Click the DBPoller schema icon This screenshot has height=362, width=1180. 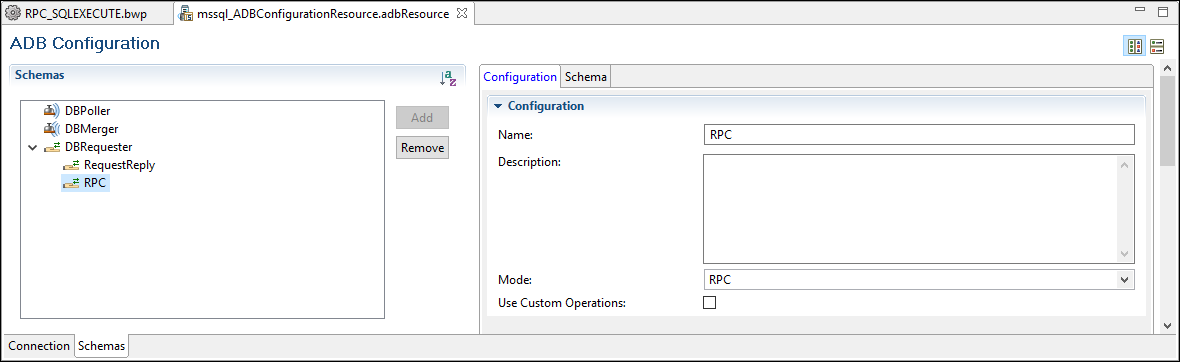coord(52,111)
